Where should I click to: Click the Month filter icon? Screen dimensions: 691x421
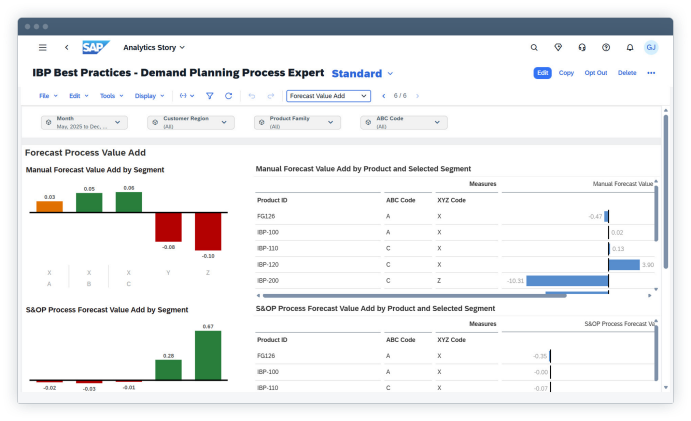48,123
